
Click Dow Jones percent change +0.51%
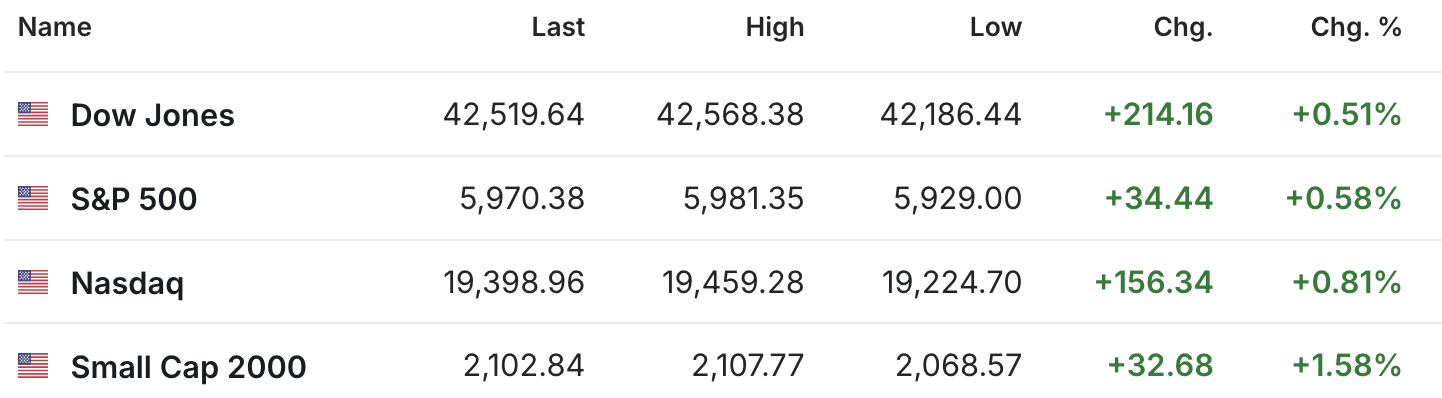click(1347, 115)
